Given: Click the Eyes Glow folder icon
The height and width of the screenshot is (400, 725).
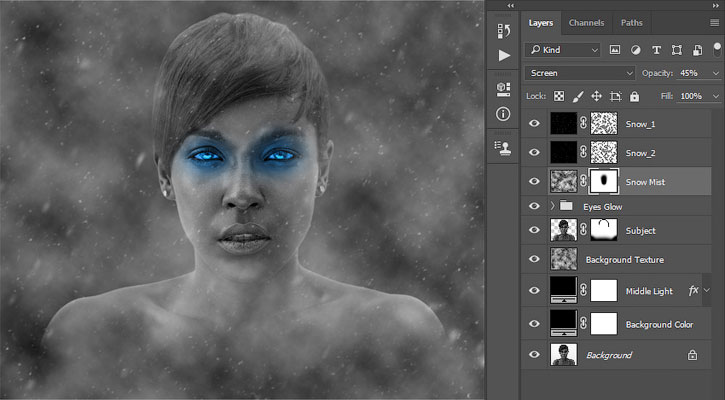Looking at the screenshot, I should [x=566, y=206].
